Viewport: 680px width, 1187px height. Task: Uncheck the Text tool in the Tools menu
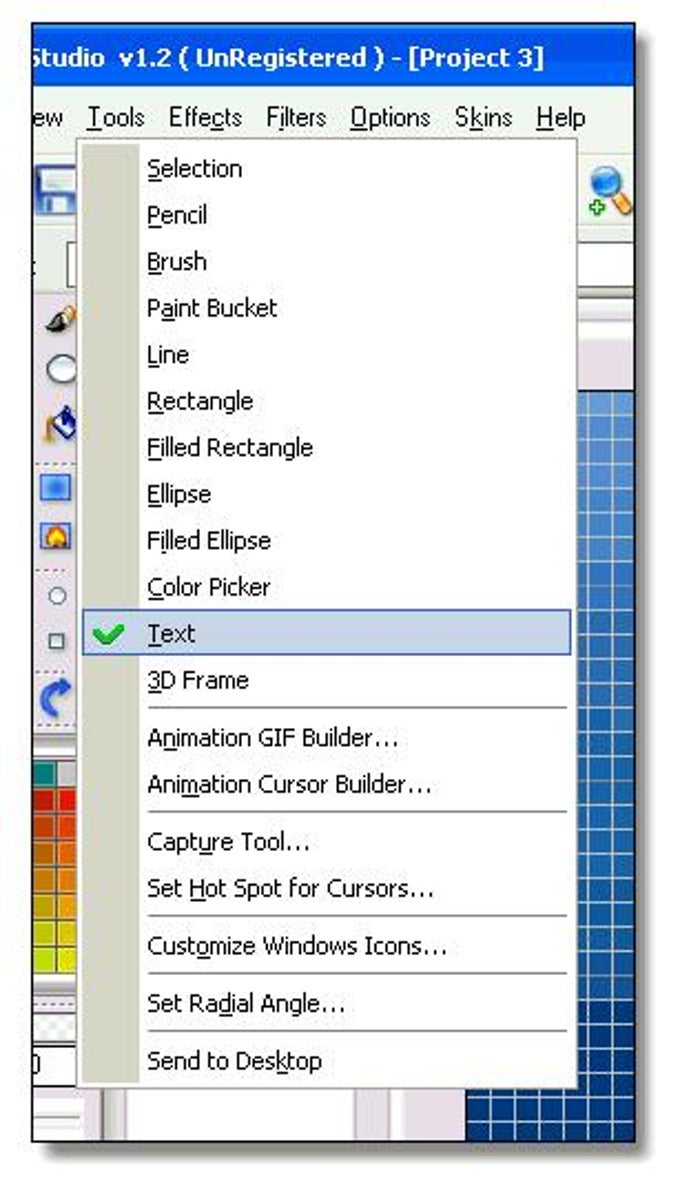tap(172, 633)
